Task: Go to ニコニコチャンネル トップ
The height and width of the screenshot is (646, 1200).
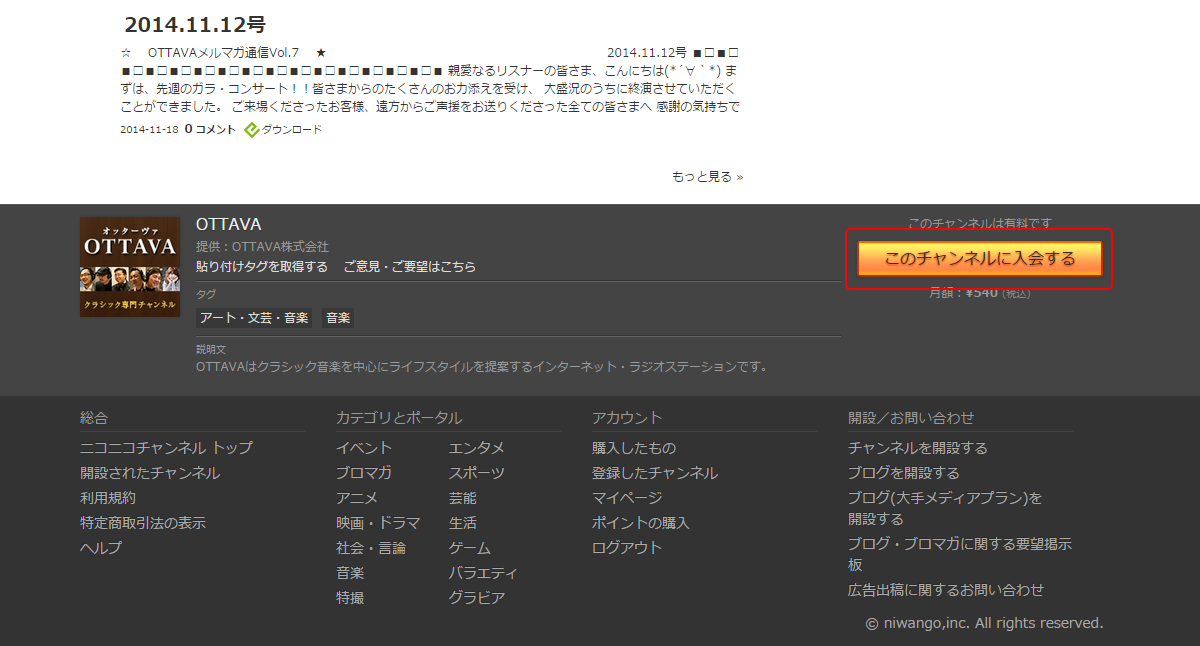Action: [x=166, y=448]
